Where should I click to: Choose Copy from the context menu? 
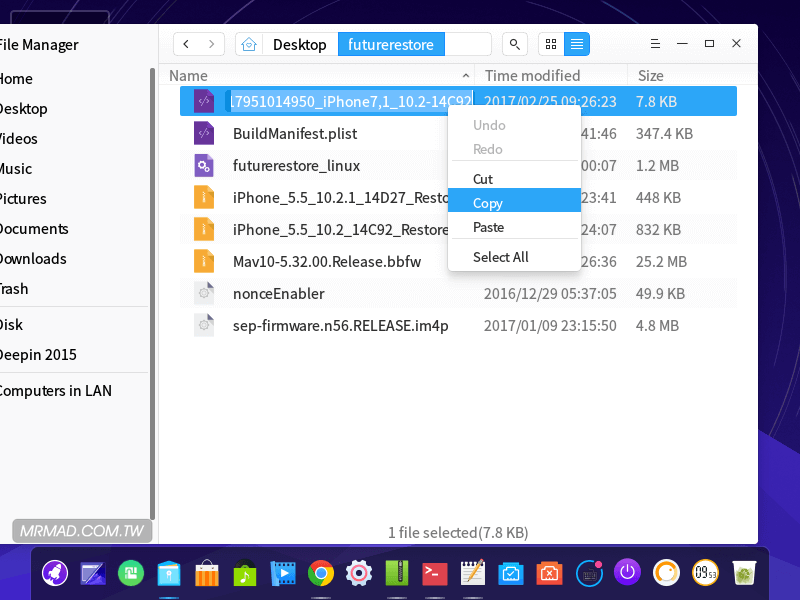(x=488, y=203)
